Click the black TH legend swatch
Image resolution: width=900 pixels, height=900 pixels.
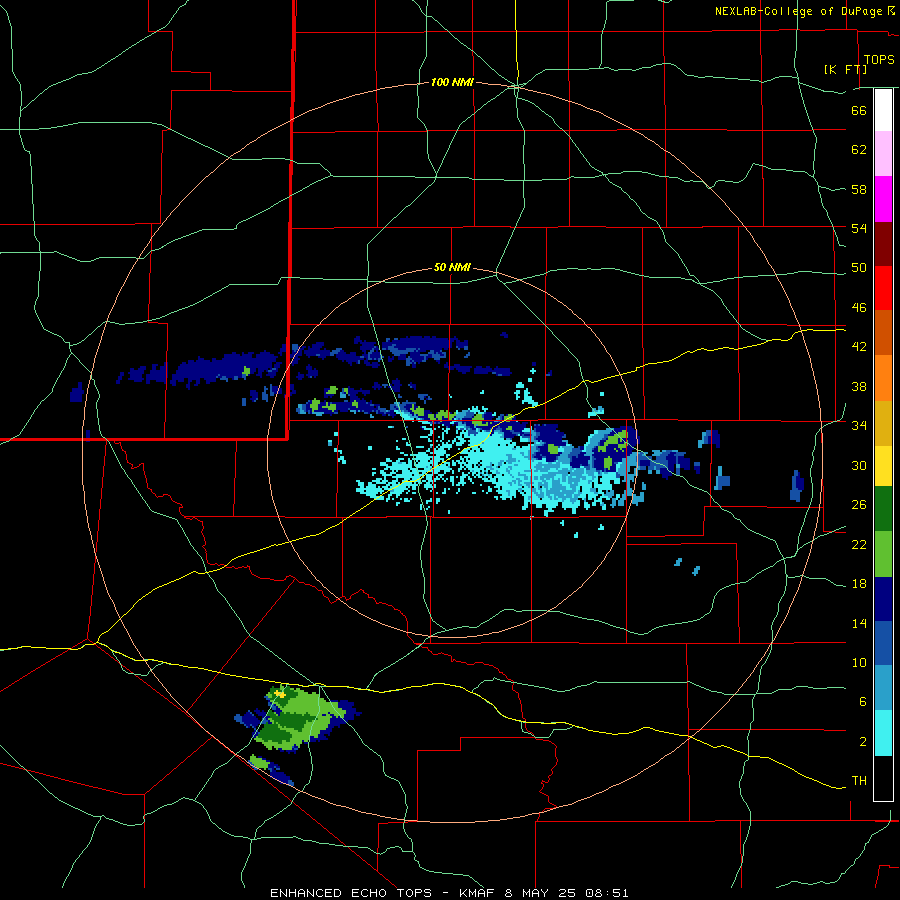point(883,778)
